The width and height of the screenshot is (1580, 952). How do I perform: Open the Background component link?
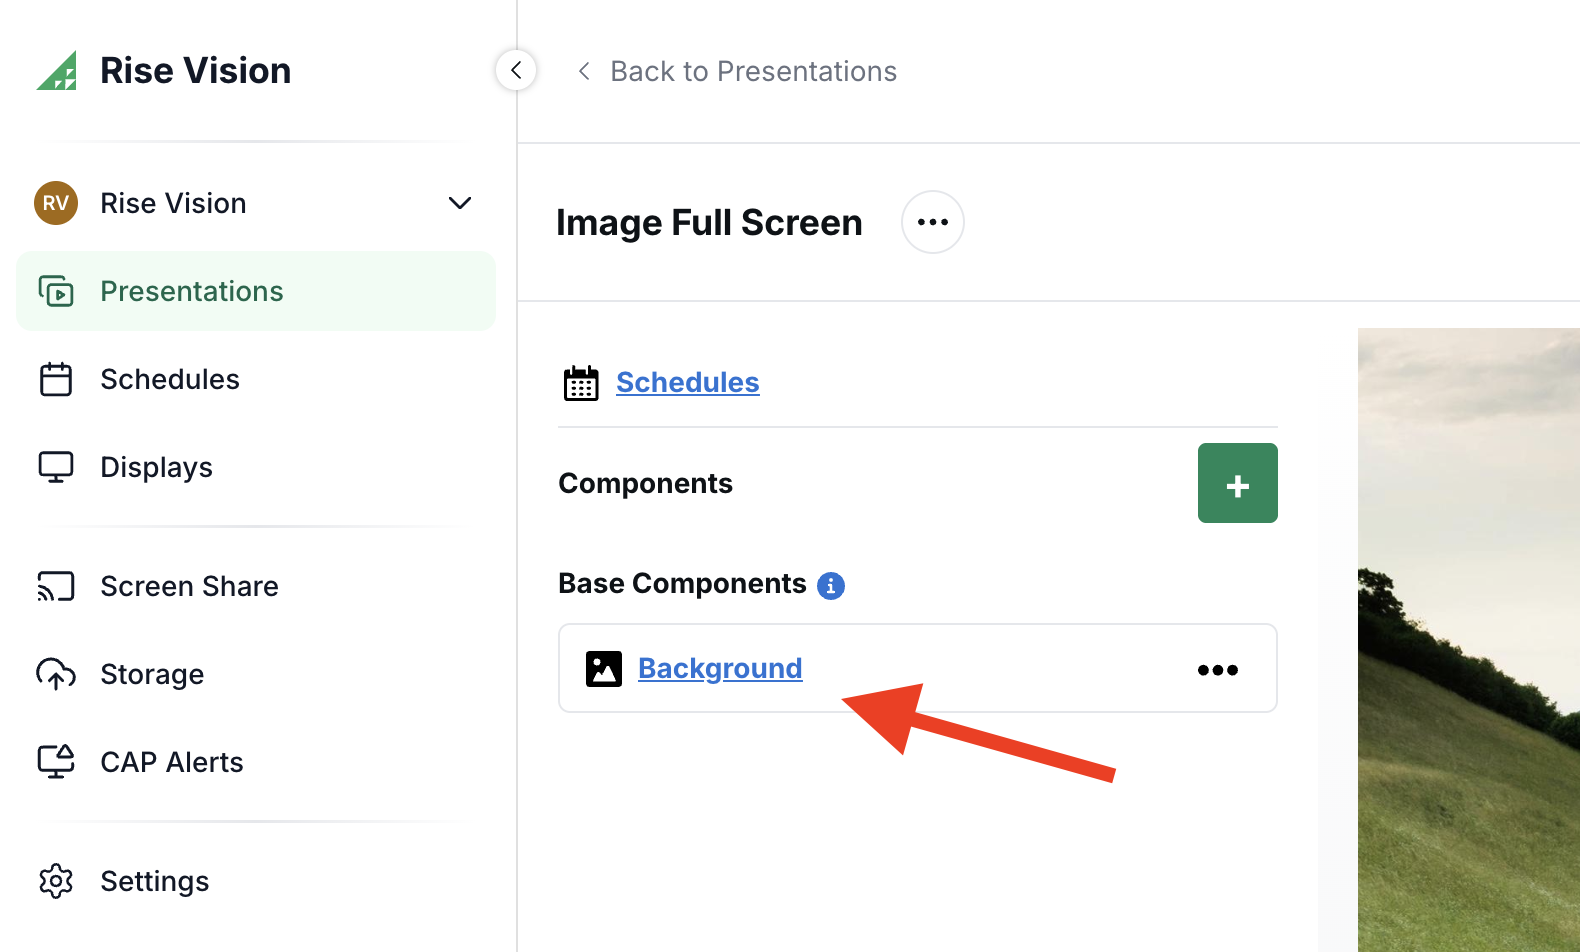pyautogui.click(x=720, y=668)
